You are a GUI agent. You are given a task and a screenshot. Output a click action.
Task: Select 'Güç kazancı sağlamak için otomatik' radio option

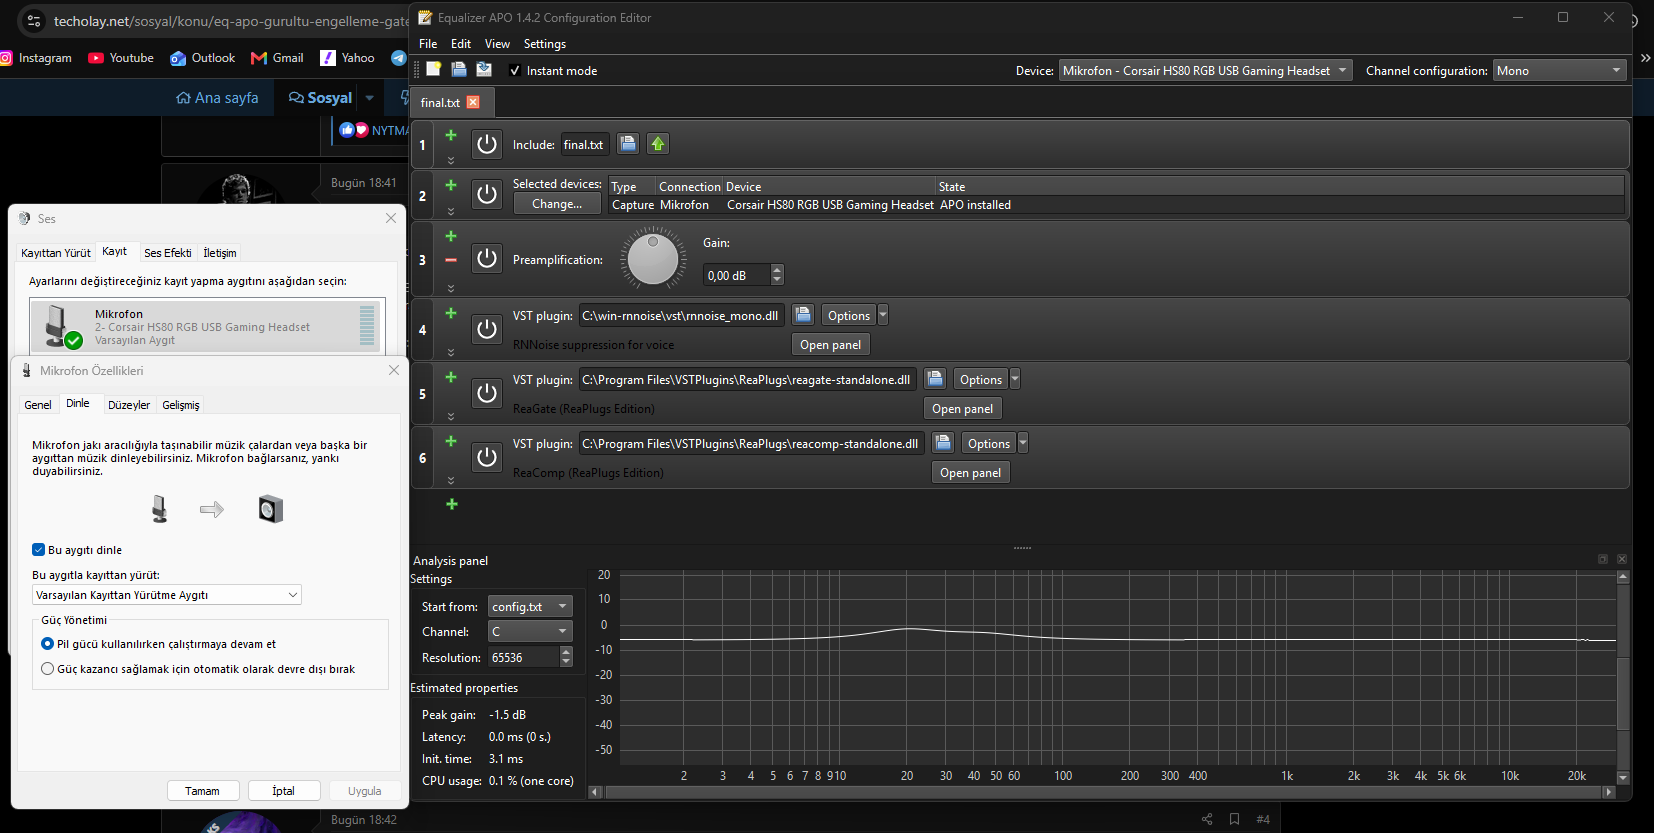pyautogui.click(x=47, y=669)
